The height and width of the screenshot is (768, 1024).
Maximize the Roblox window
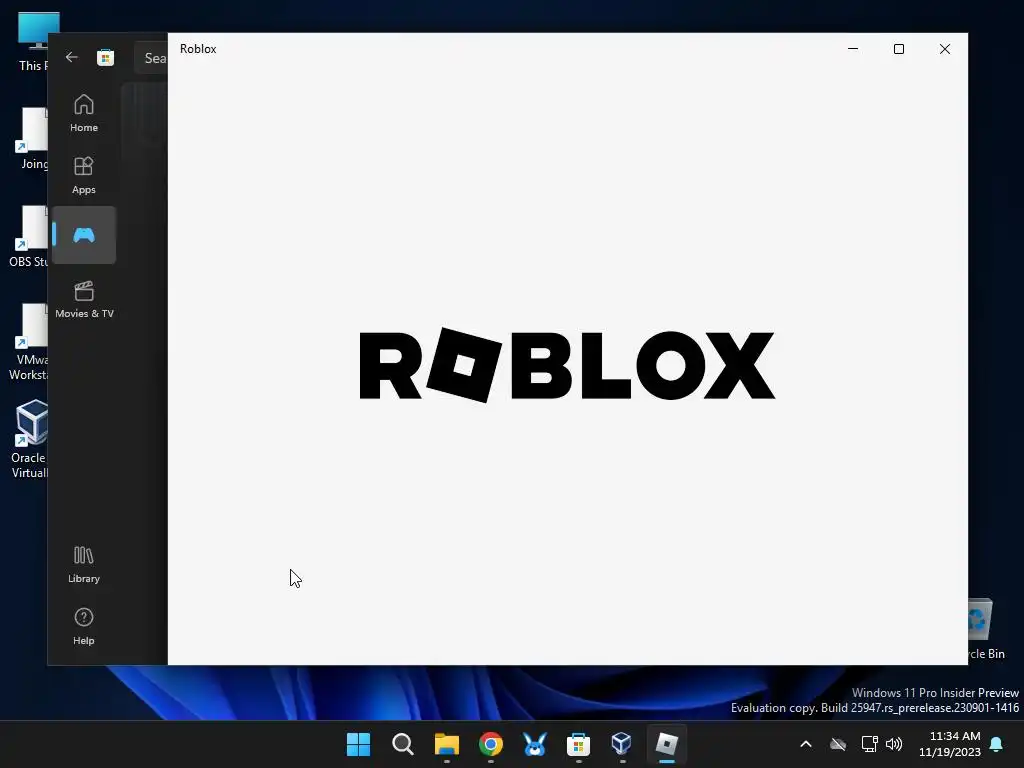click(x=899, y=49)
